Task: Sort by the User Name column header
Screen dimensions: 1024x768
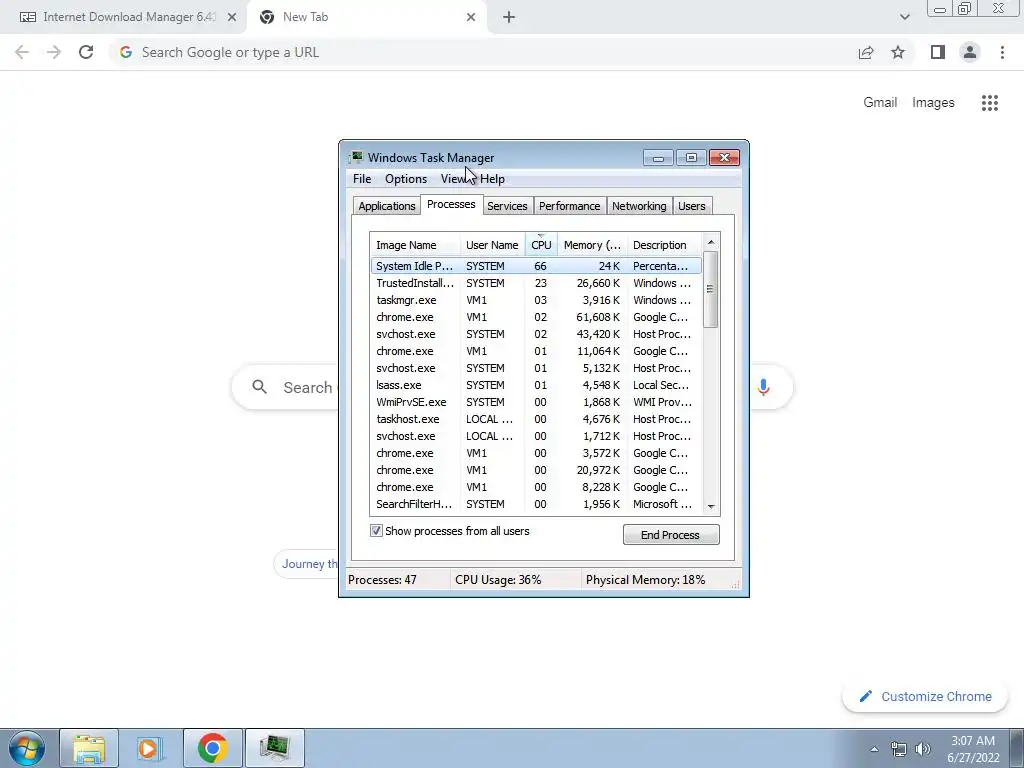Action: 492,245
